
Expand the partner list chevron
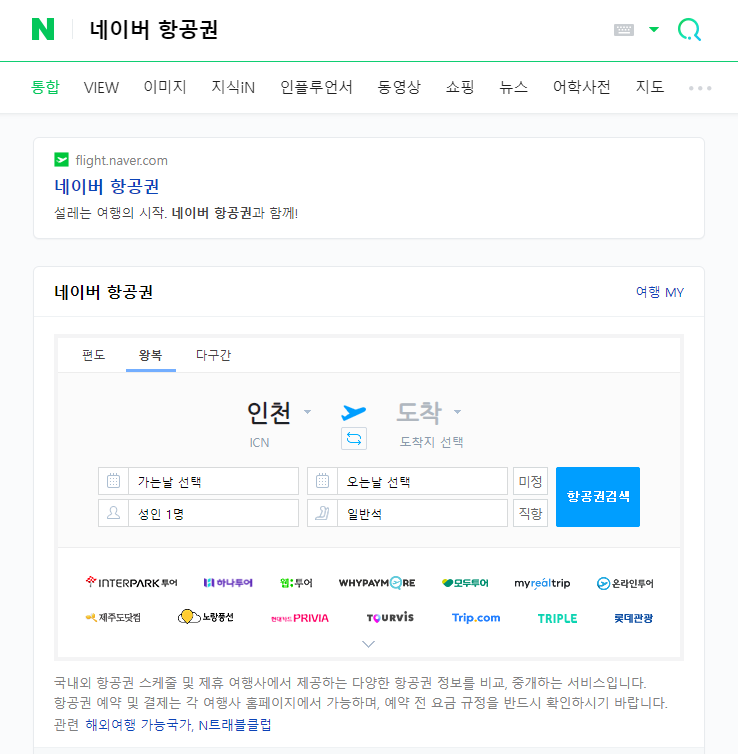(x=368, y=644)
